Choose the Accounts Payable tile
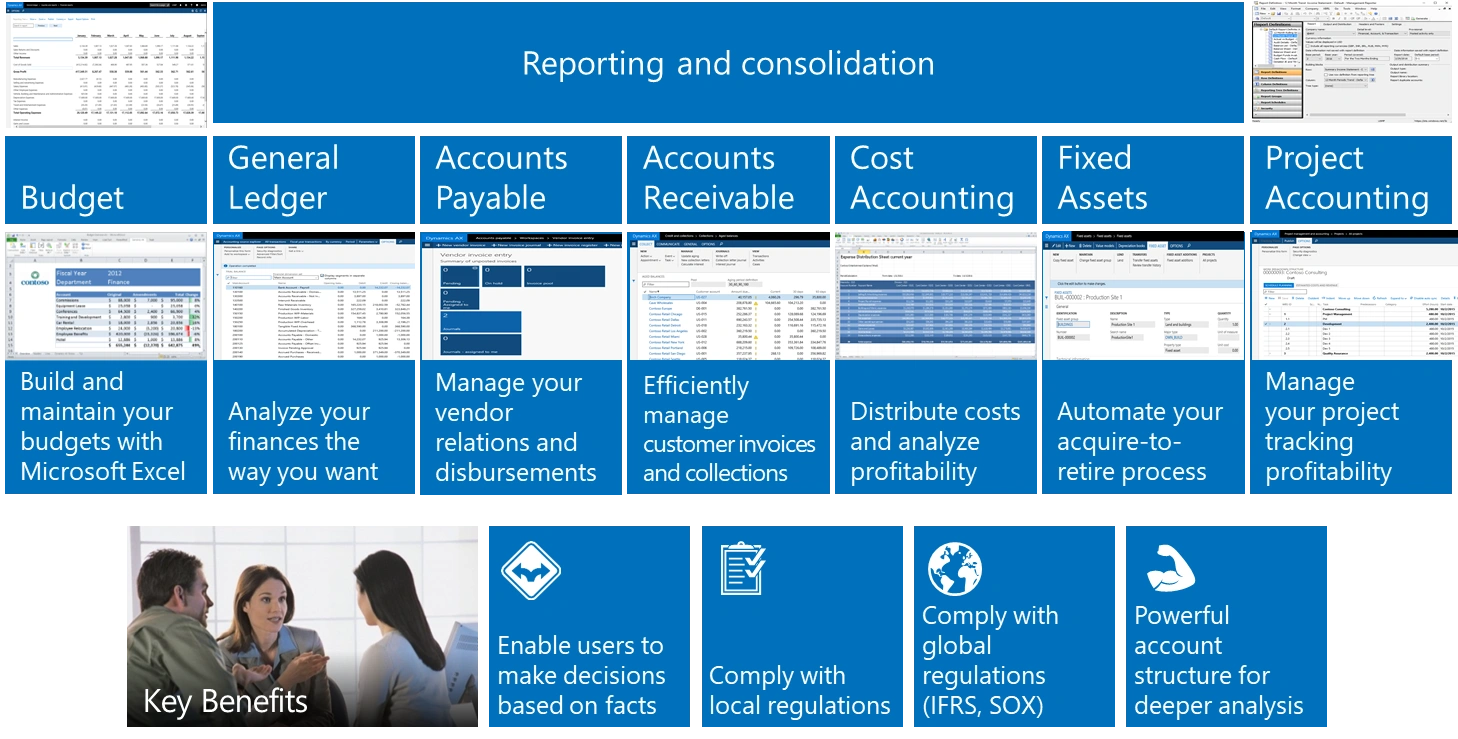This screenshot has width=1458, height=739. pyautogui.click(x=521, y=181)
